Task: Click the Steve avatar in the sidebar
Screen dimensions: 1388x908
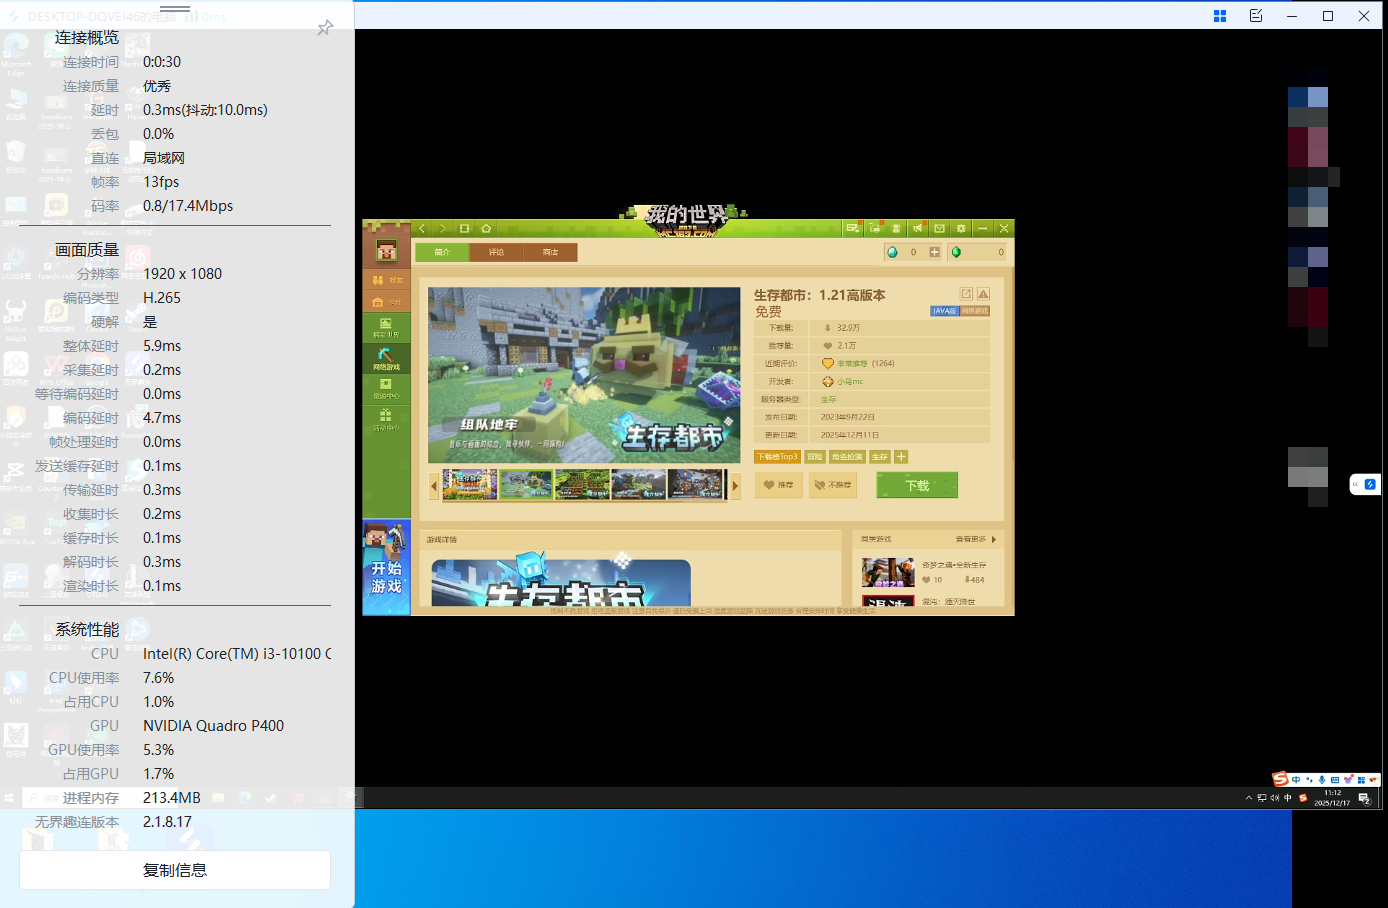Action: pyautogui.click(x=386, y=250)
